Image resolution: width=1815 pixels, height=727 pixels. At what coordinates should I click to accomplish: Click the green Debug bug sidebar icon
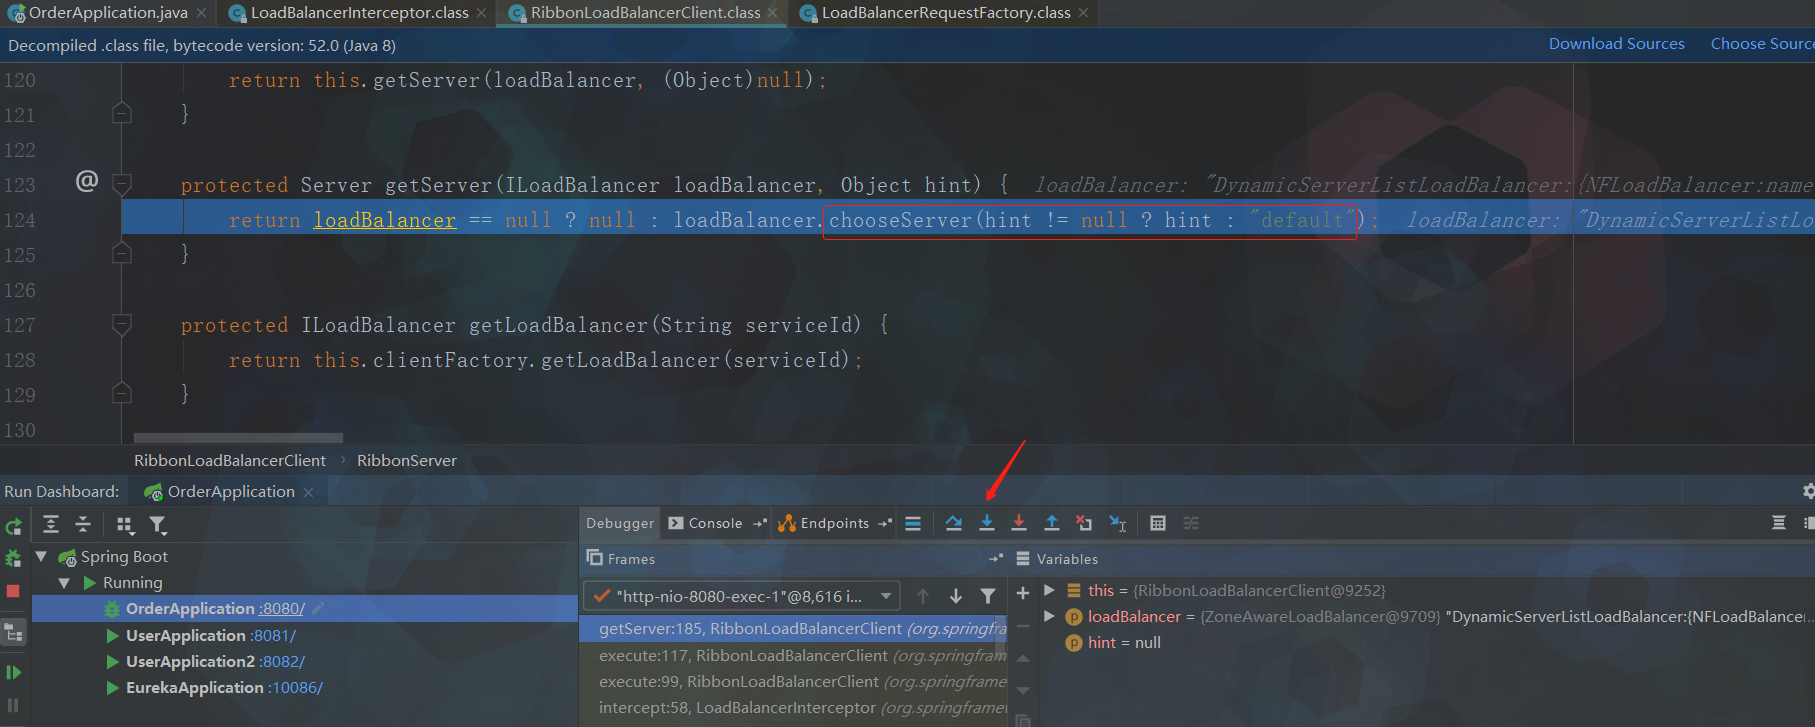click(13, 558)
